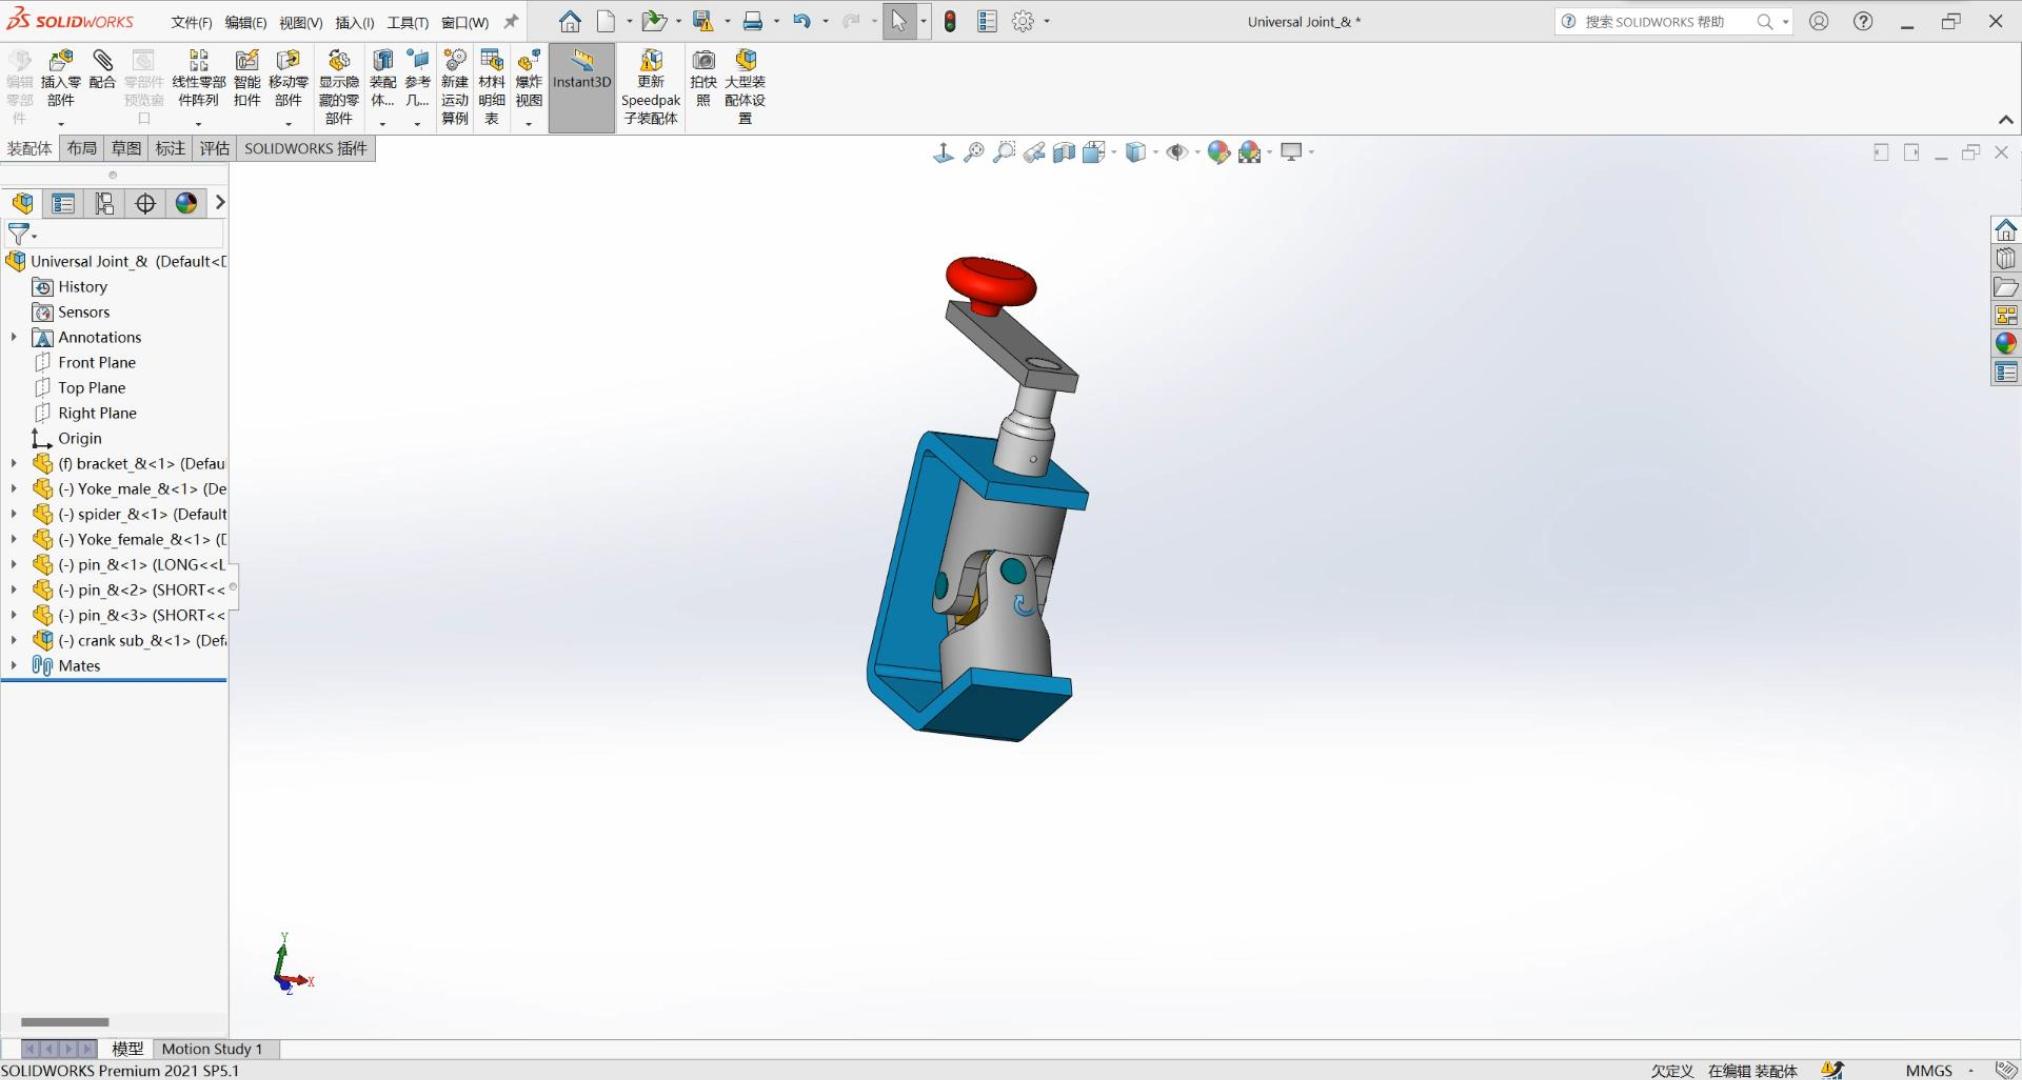This screenshot has width=2022, height=1080.
Task: Take Snapshot with camera icon
Action: point(703,62)
